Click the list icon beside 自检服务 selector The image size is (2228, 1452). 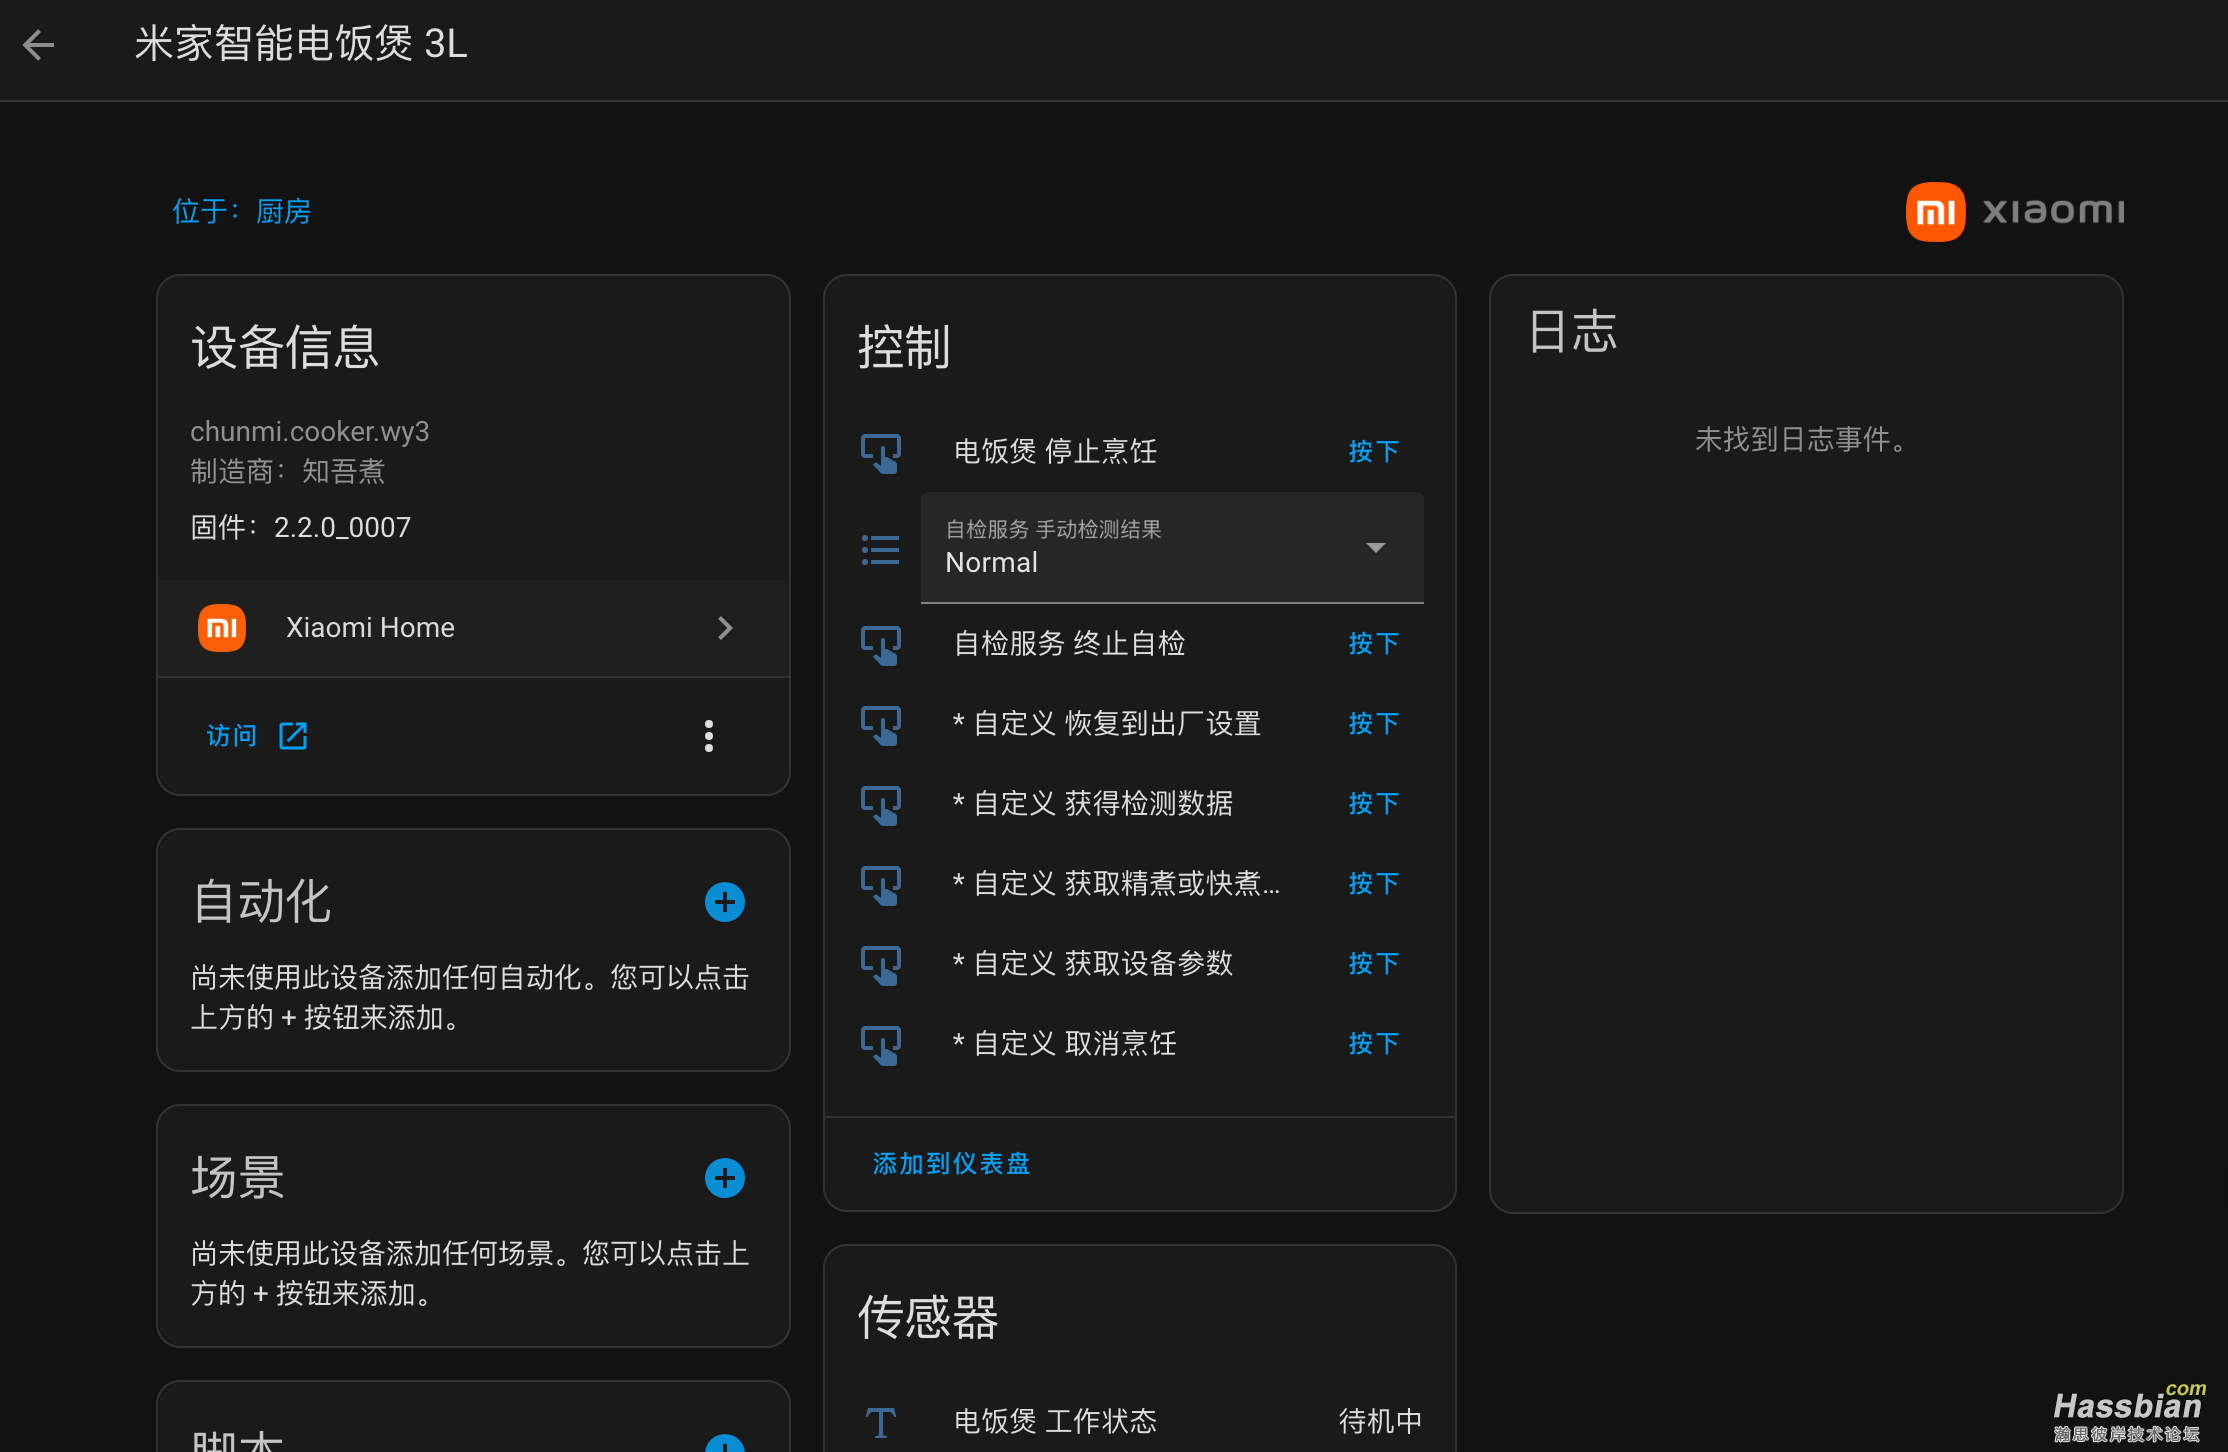point(880,548)
